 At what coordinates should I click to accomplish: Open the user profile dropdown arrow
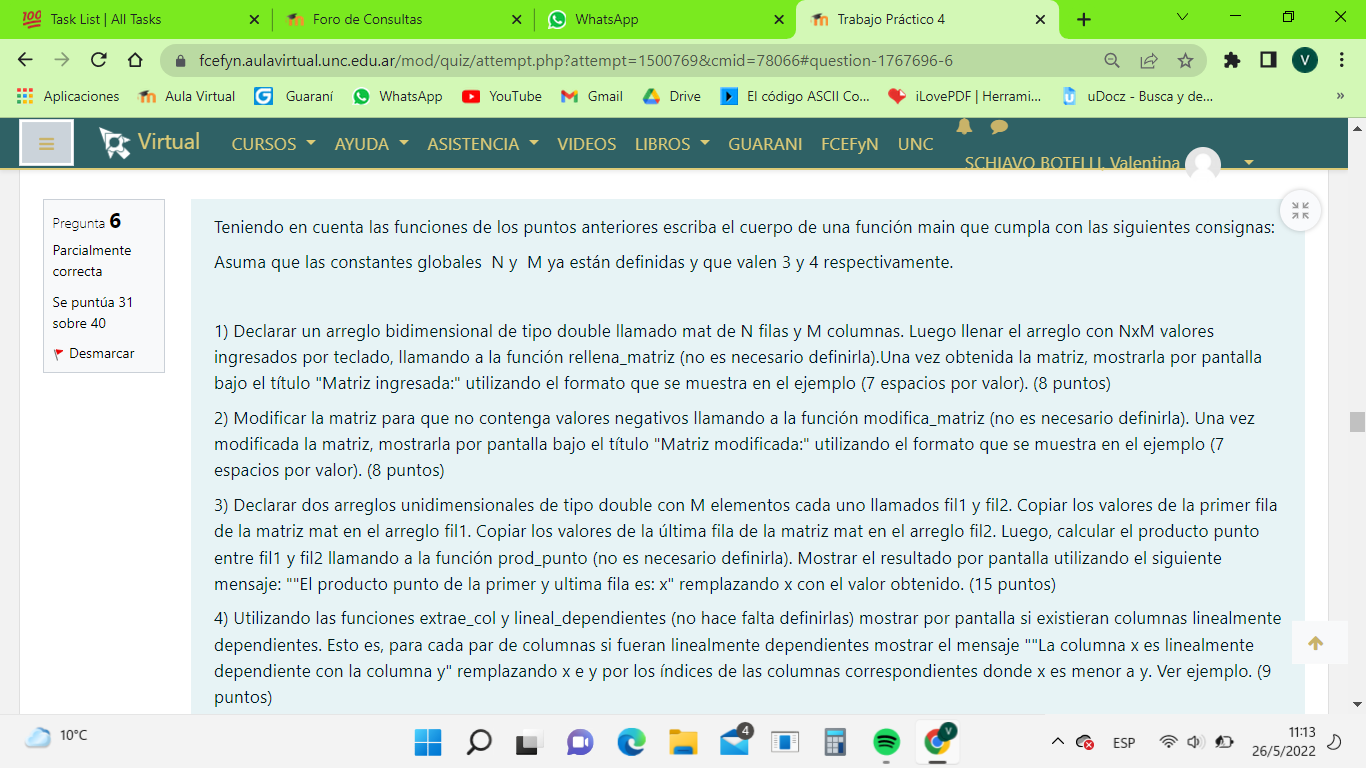click(x=1248, y=162)
